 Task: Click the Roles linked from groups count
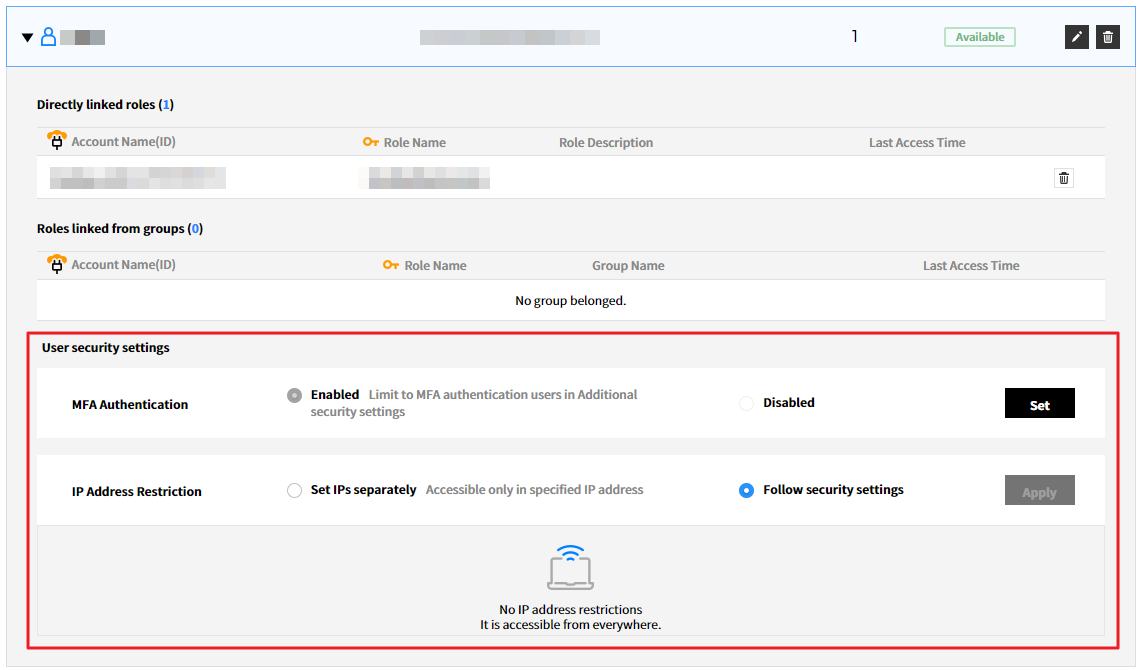[x=196, y=228]
